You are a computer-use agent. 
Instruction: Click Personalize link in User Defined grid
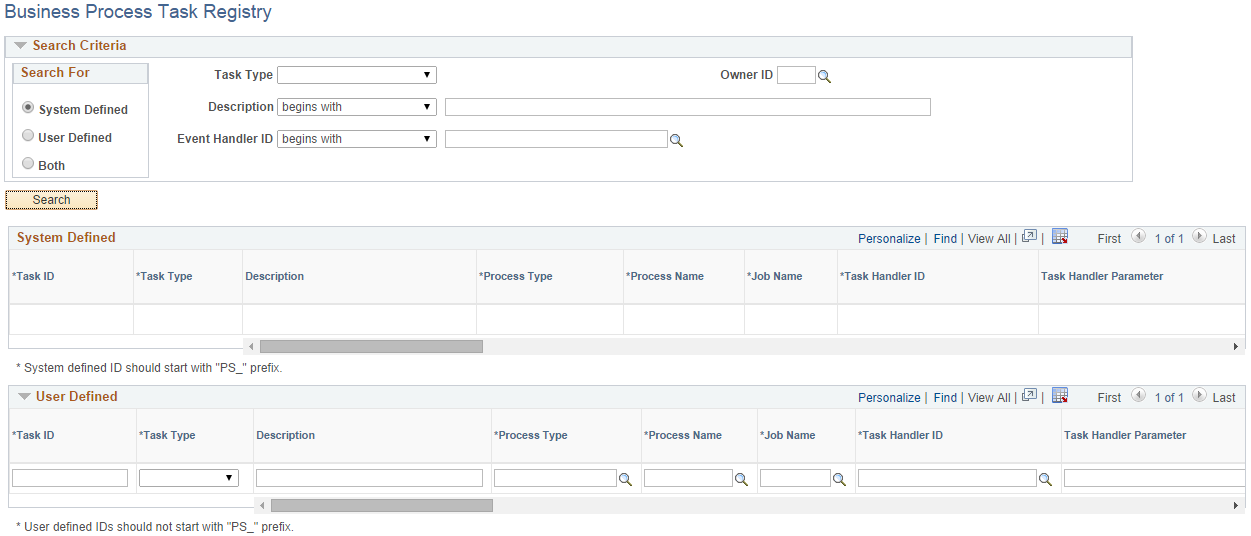pyautogui.click(x=889, y=398)
